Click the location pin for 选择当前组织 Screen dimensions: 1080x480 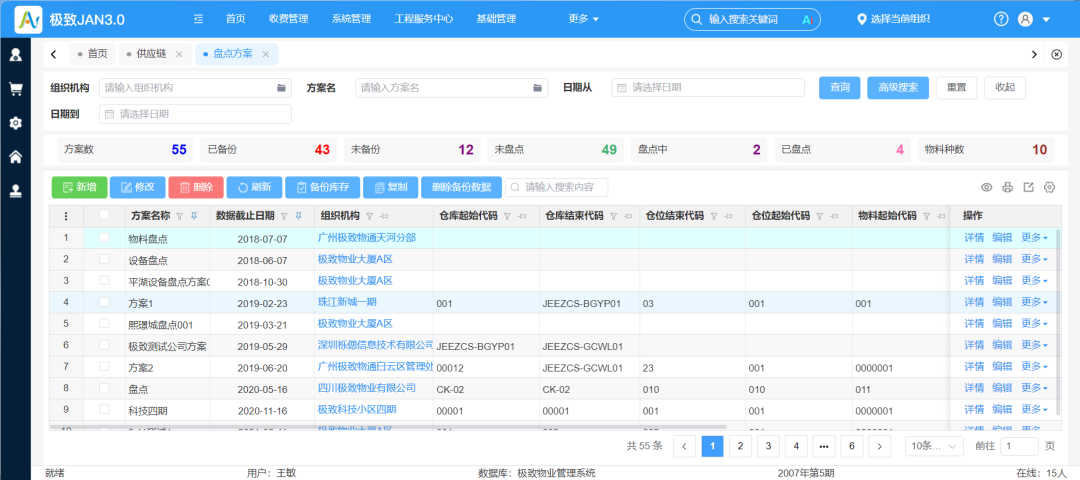861,19
